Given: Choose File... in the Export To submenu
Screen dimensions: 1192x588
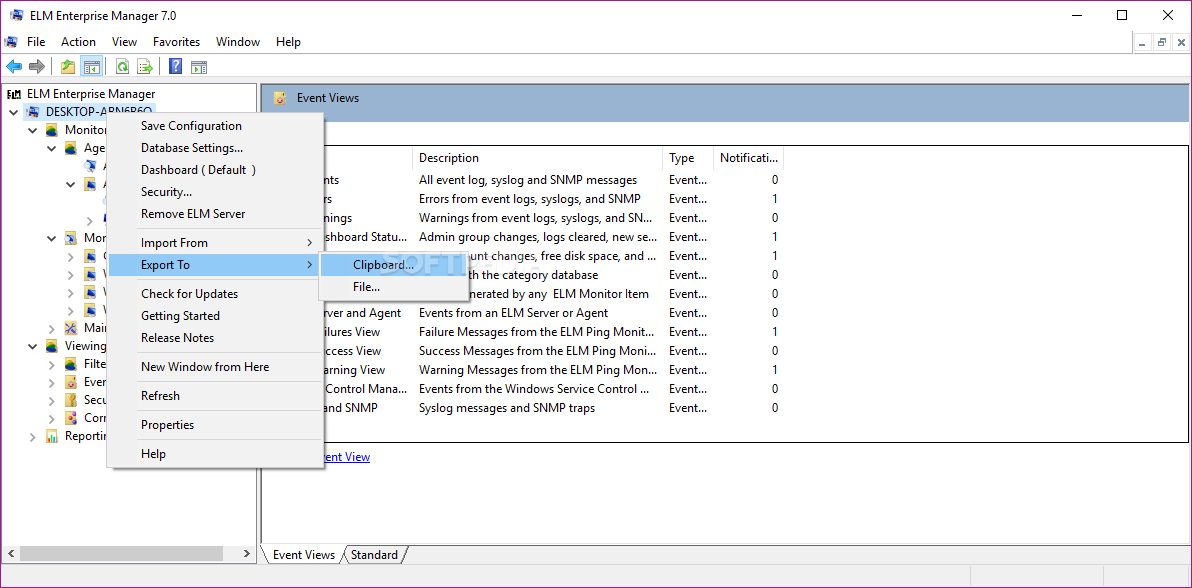Looking at the screenshot, I should [x=394, y=287].
